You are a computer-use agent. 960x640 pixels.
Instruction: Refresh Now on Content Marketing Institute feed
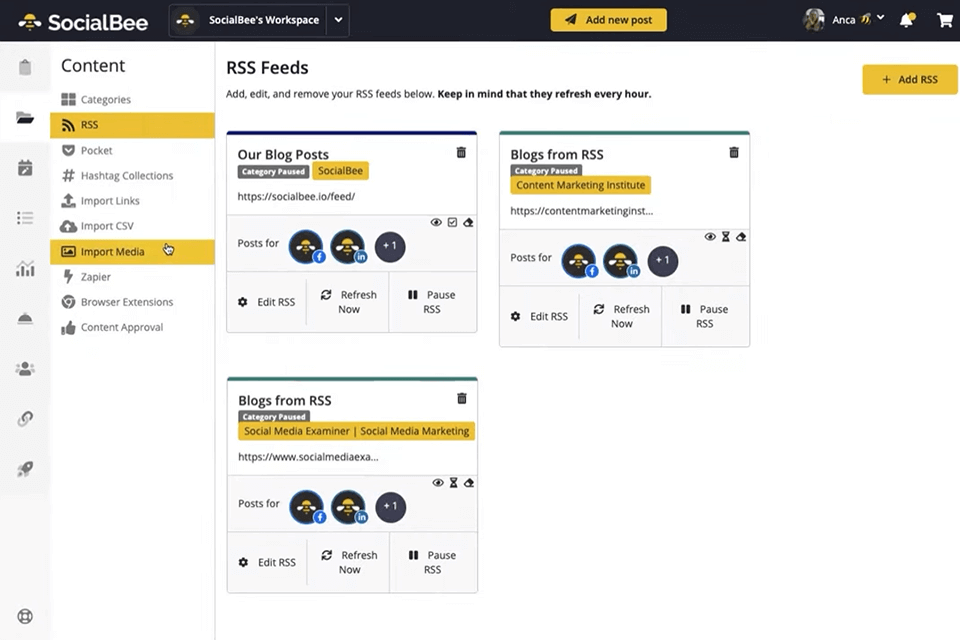620,317
